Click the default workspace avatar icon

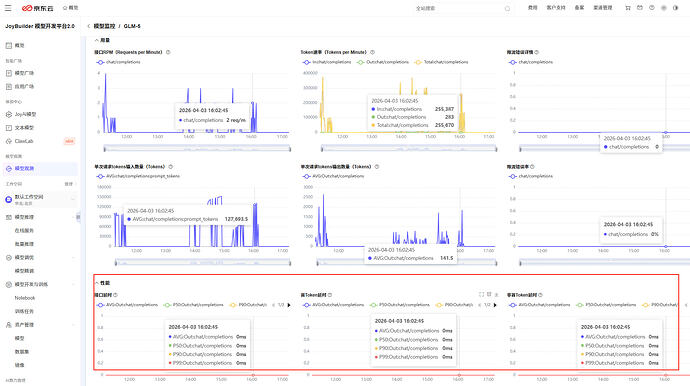pyautogui.click(x=8, y=199)
